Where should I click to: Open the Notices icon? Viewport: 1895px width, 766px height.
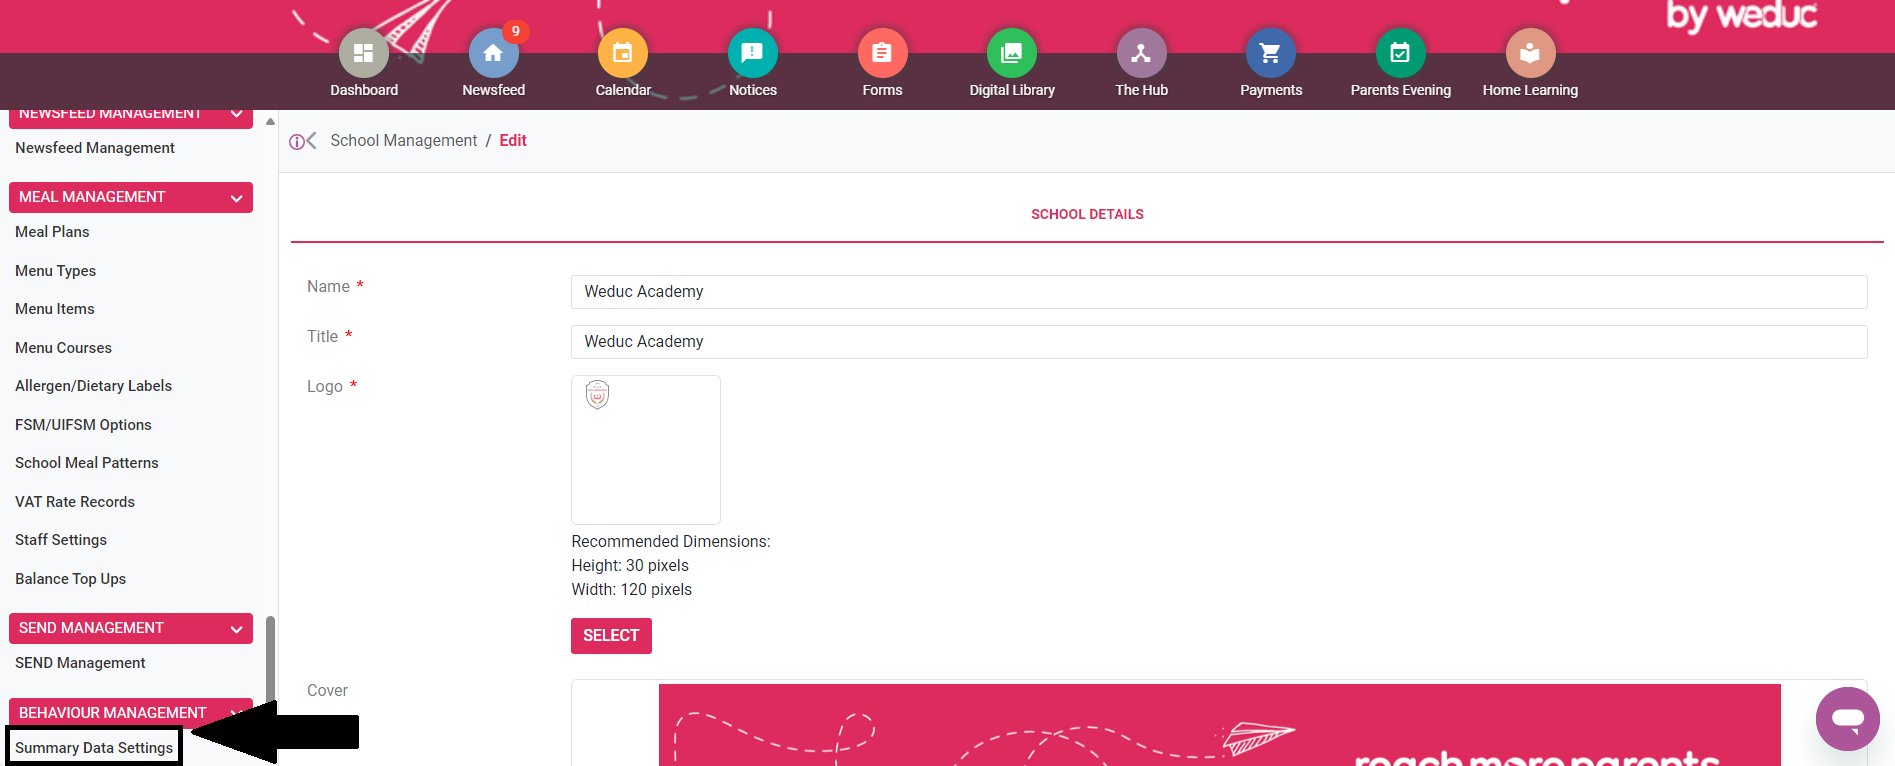752,53
